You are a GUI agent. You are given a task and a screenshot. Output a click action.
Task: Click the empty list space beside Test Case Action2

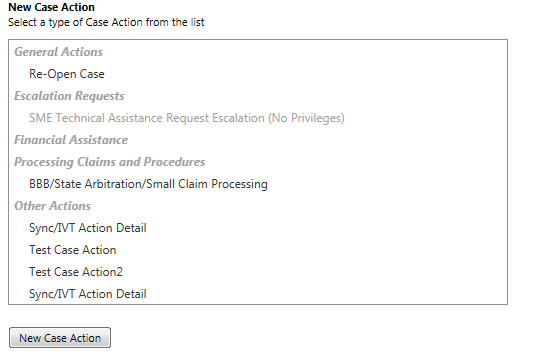[315, 272]
